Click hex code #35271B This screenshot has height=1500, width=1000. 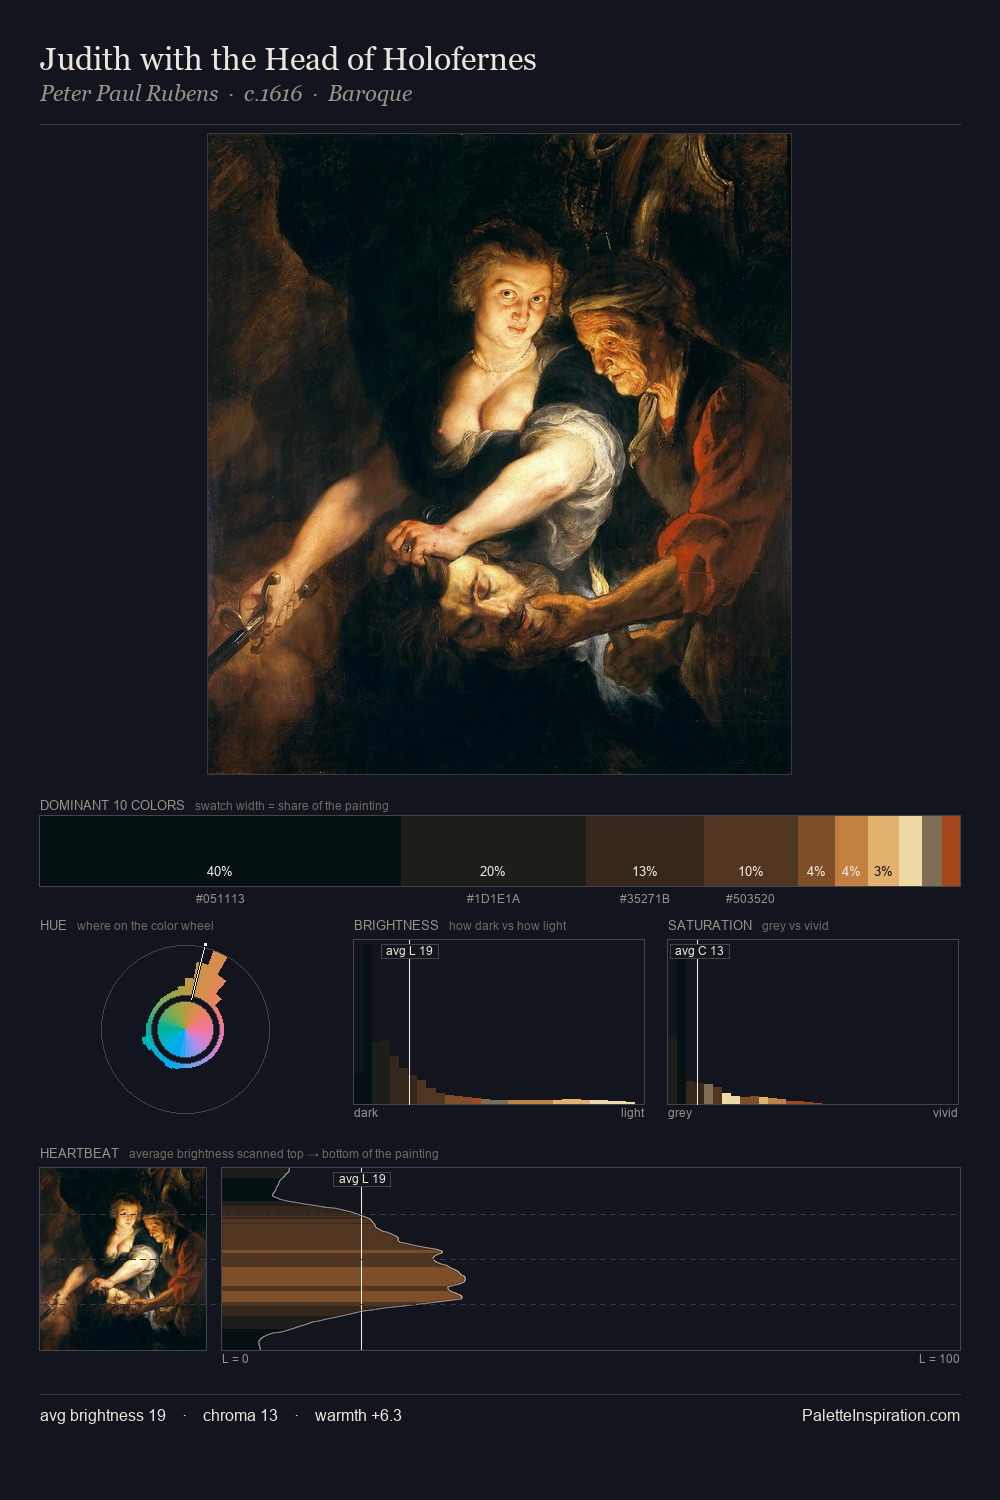(x=645, y=899)
